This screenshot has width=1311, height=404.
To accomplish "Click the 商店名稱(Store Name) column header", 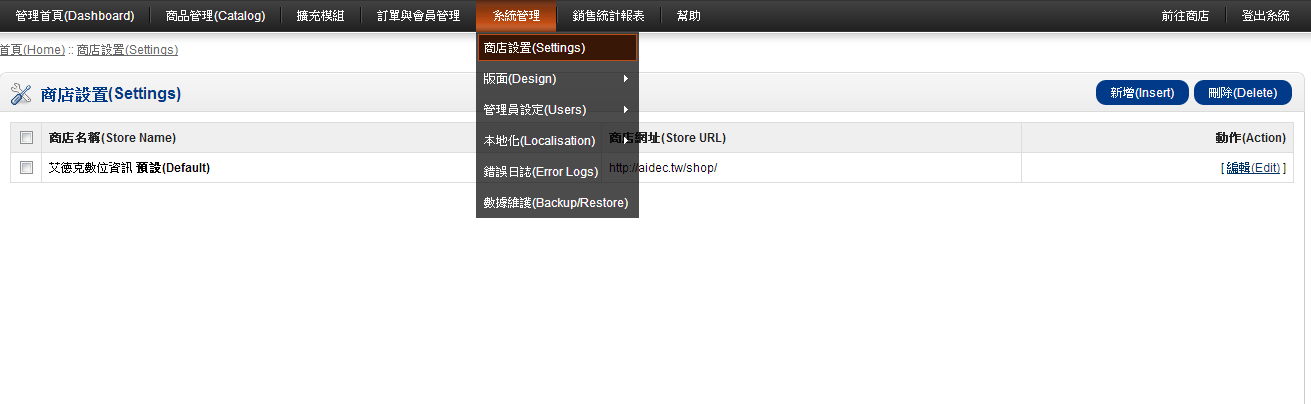I will 112,138.
